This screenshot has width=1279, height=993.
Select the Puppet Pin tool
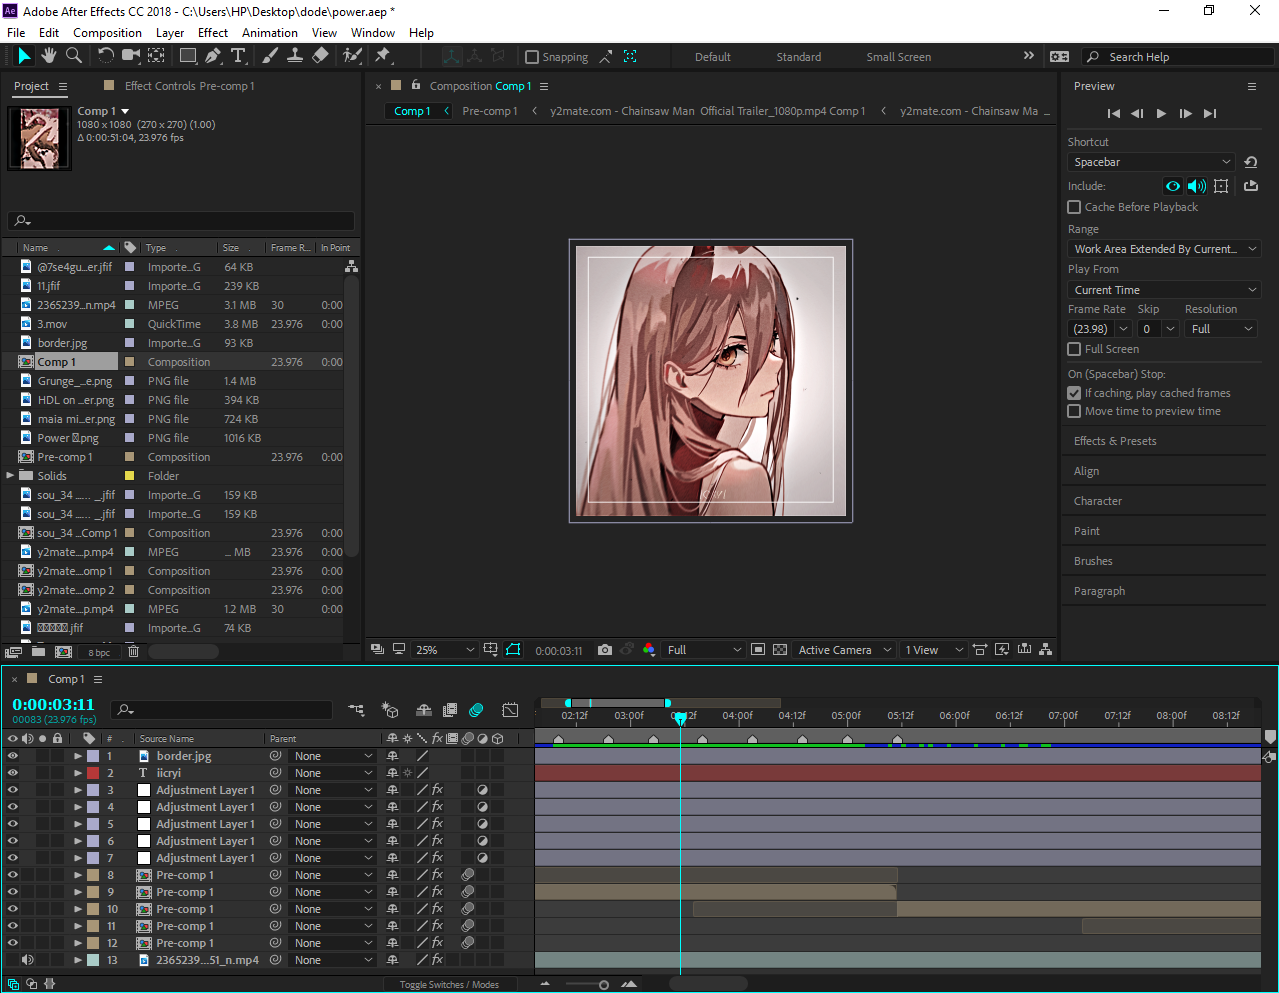tap(383, 56)
